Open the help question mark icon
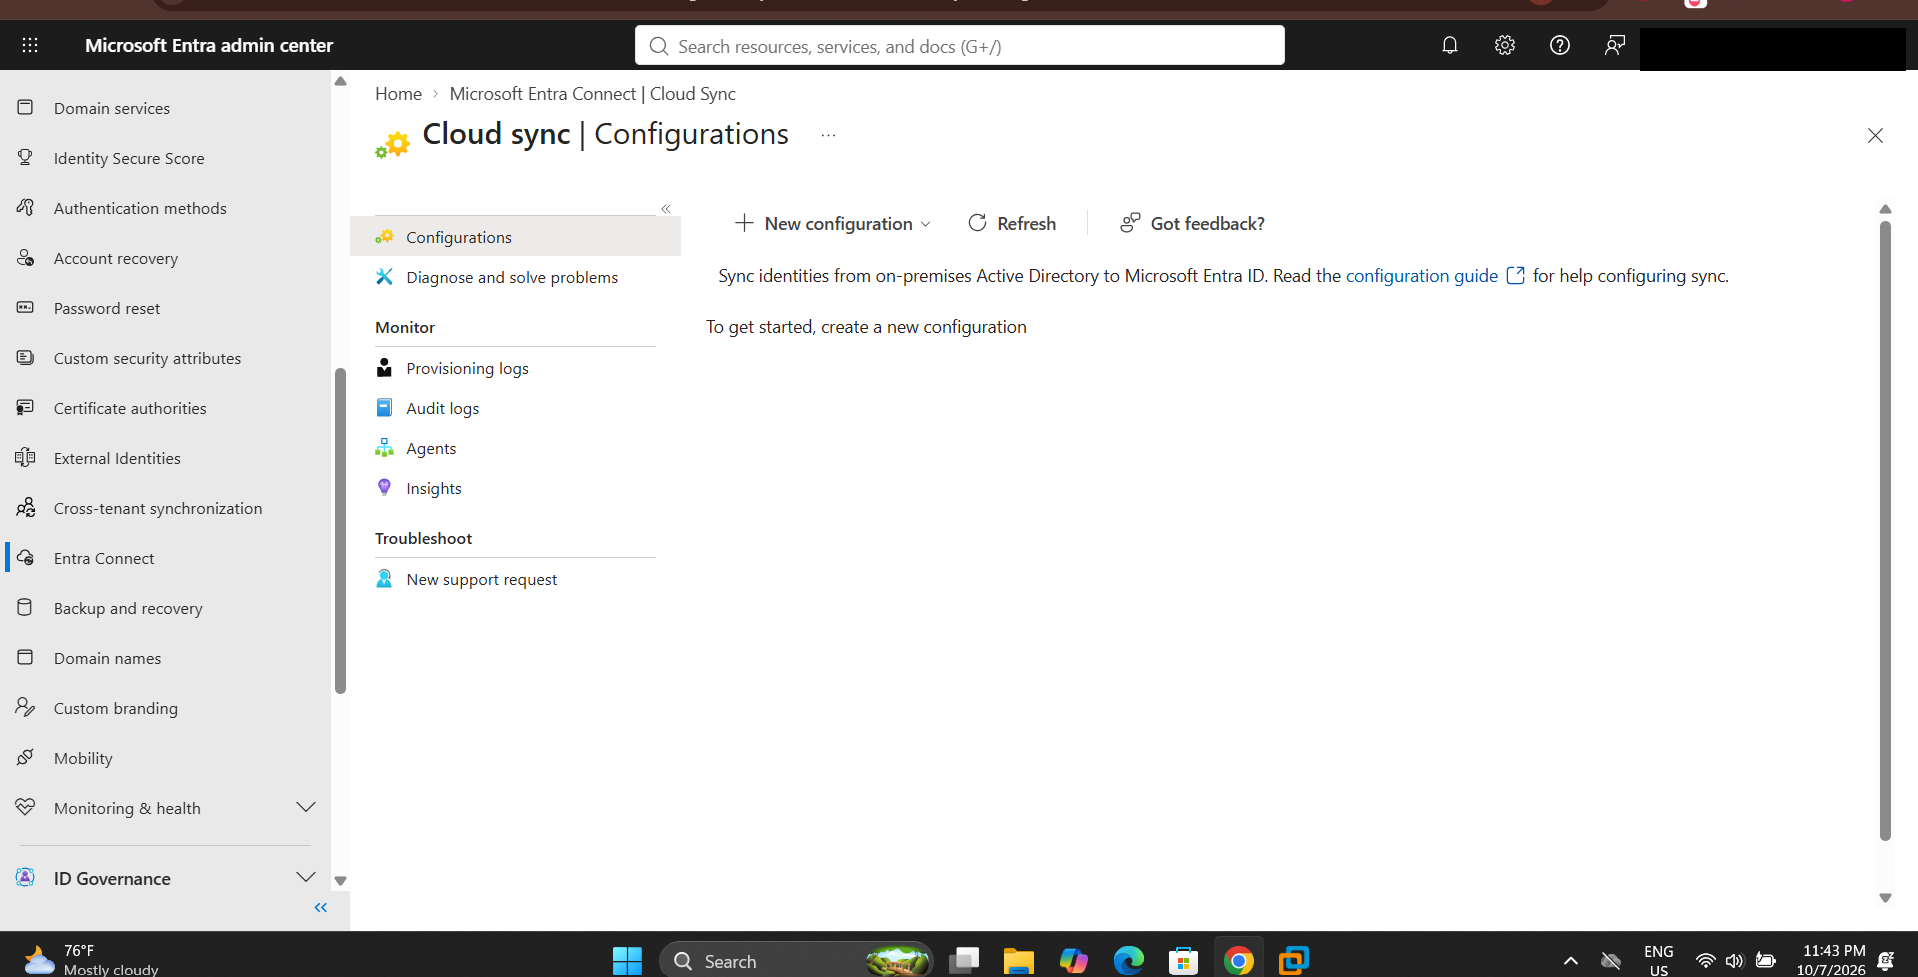 (1559, 45)
